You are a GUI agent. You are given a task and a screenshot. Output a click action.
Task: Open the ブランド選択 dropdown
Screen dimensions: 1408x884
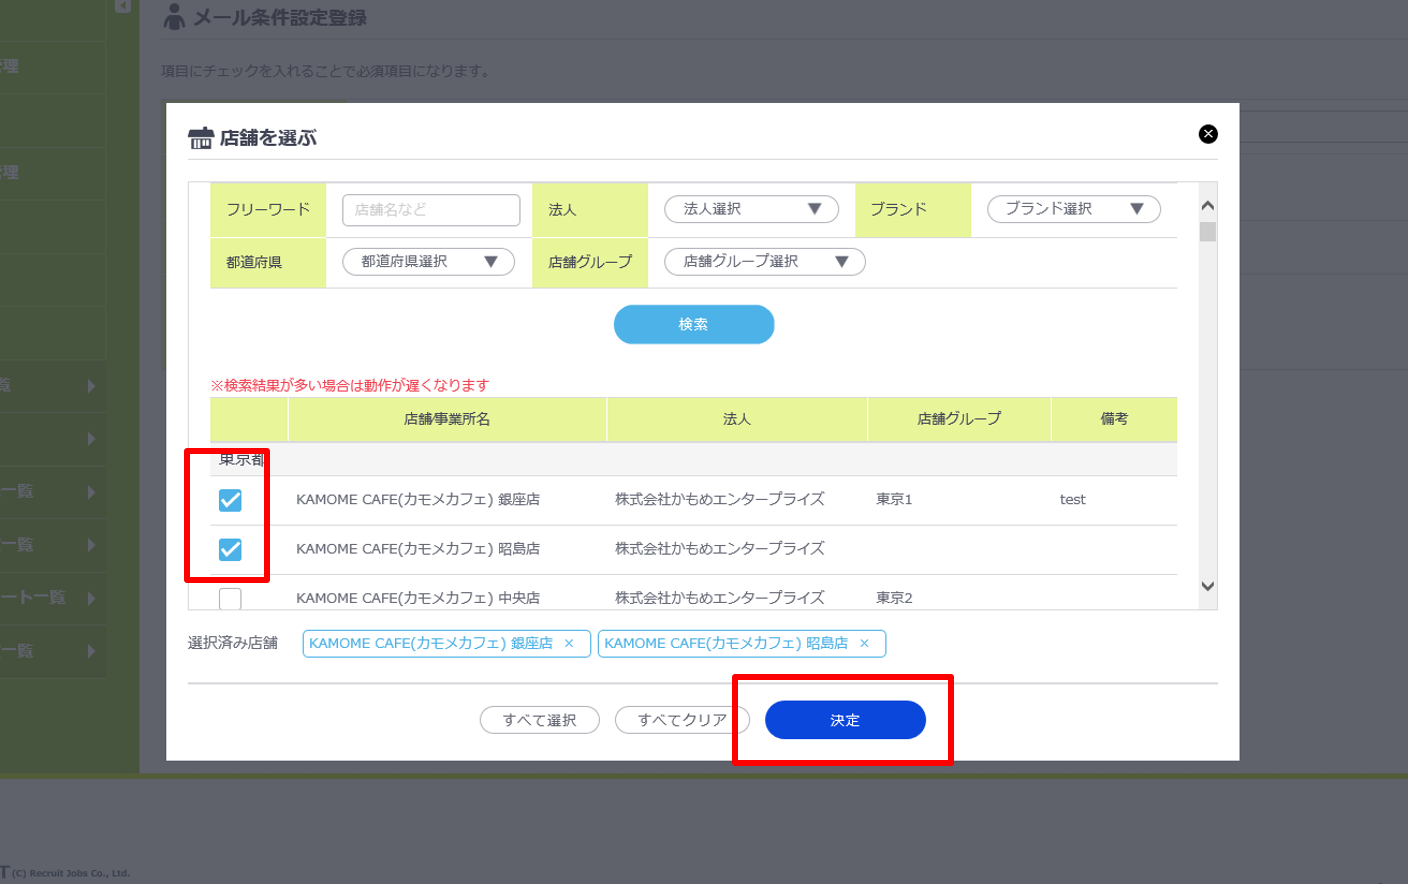pyautogui.click(x=1073, y=209)
